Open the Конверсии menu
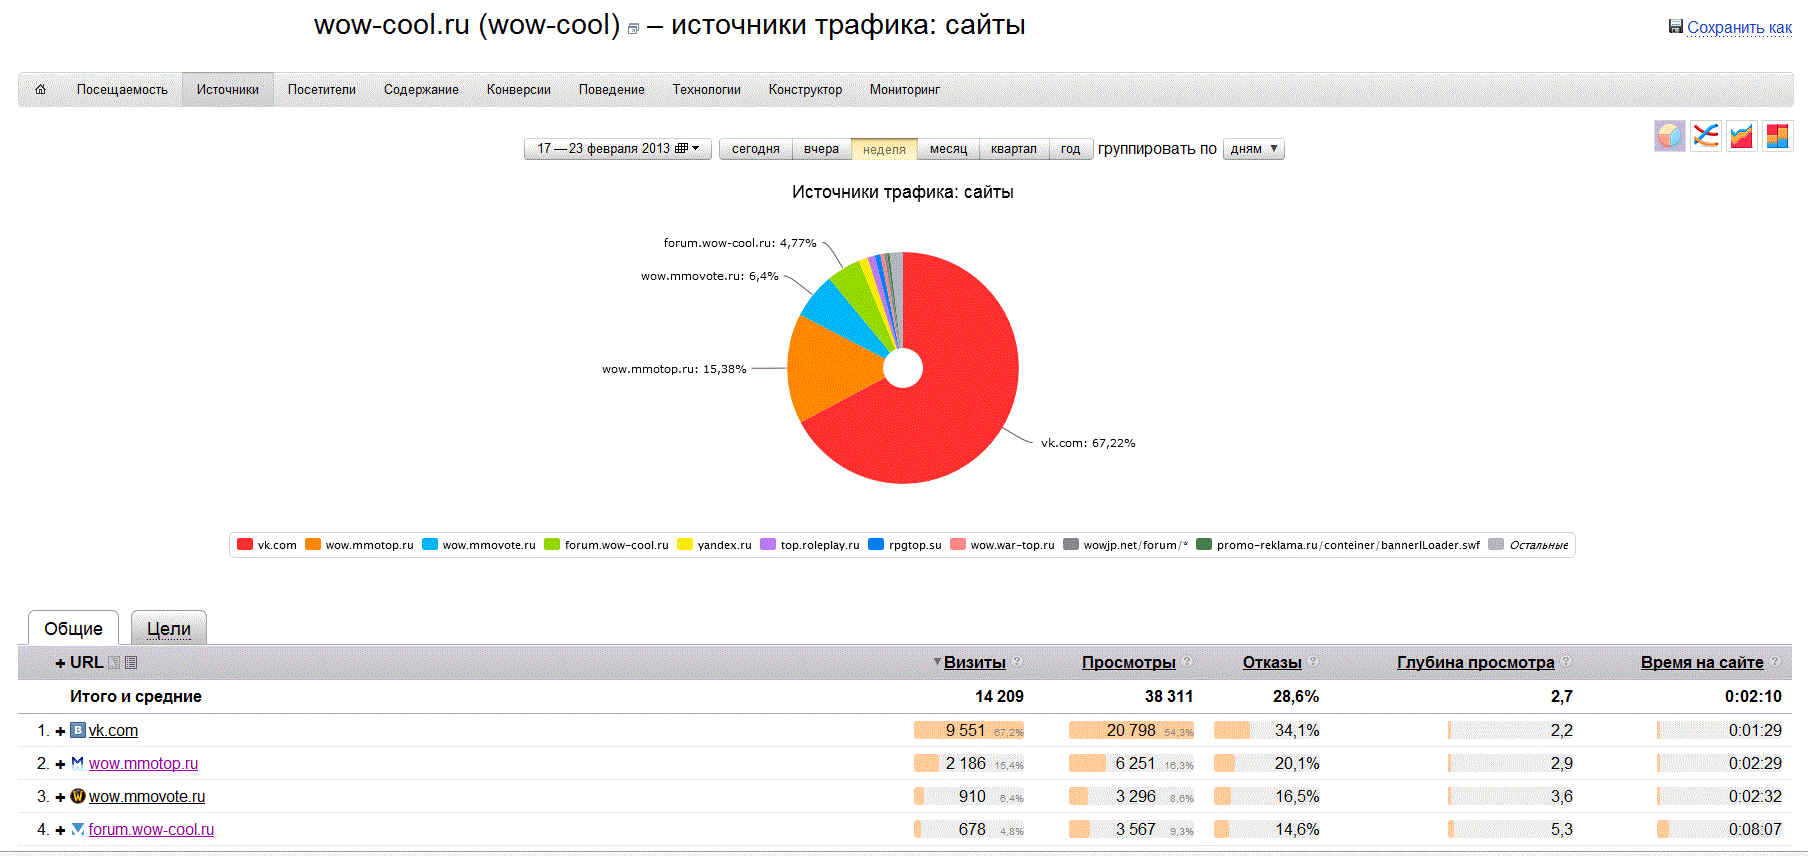This screenshot has height=856, width=1808. [x=519, y=89]
